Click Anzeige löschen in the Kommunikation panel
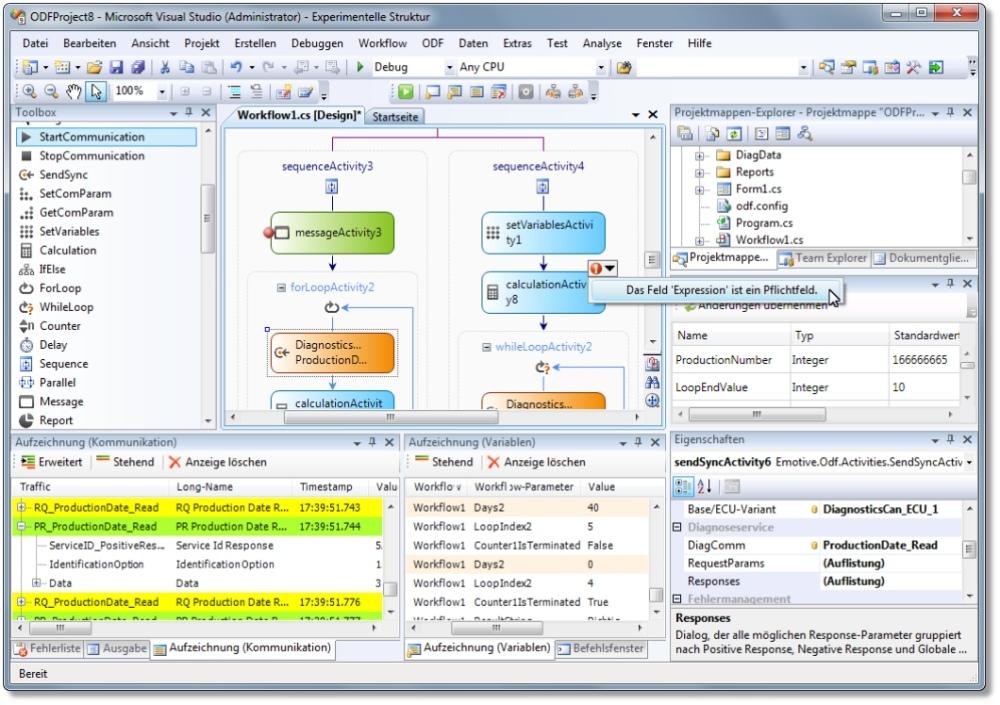This screenshot has width=1000, height=705. (x=218, y=463)
